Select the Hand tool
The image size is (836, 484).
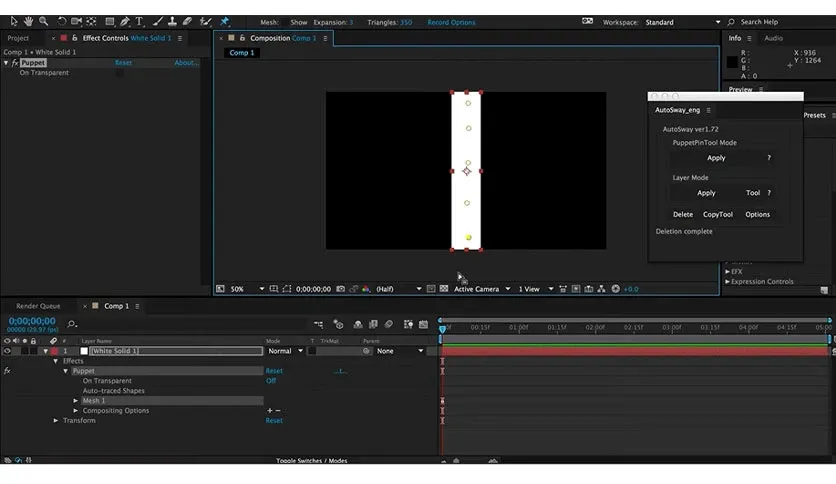(x=28, y=21)
